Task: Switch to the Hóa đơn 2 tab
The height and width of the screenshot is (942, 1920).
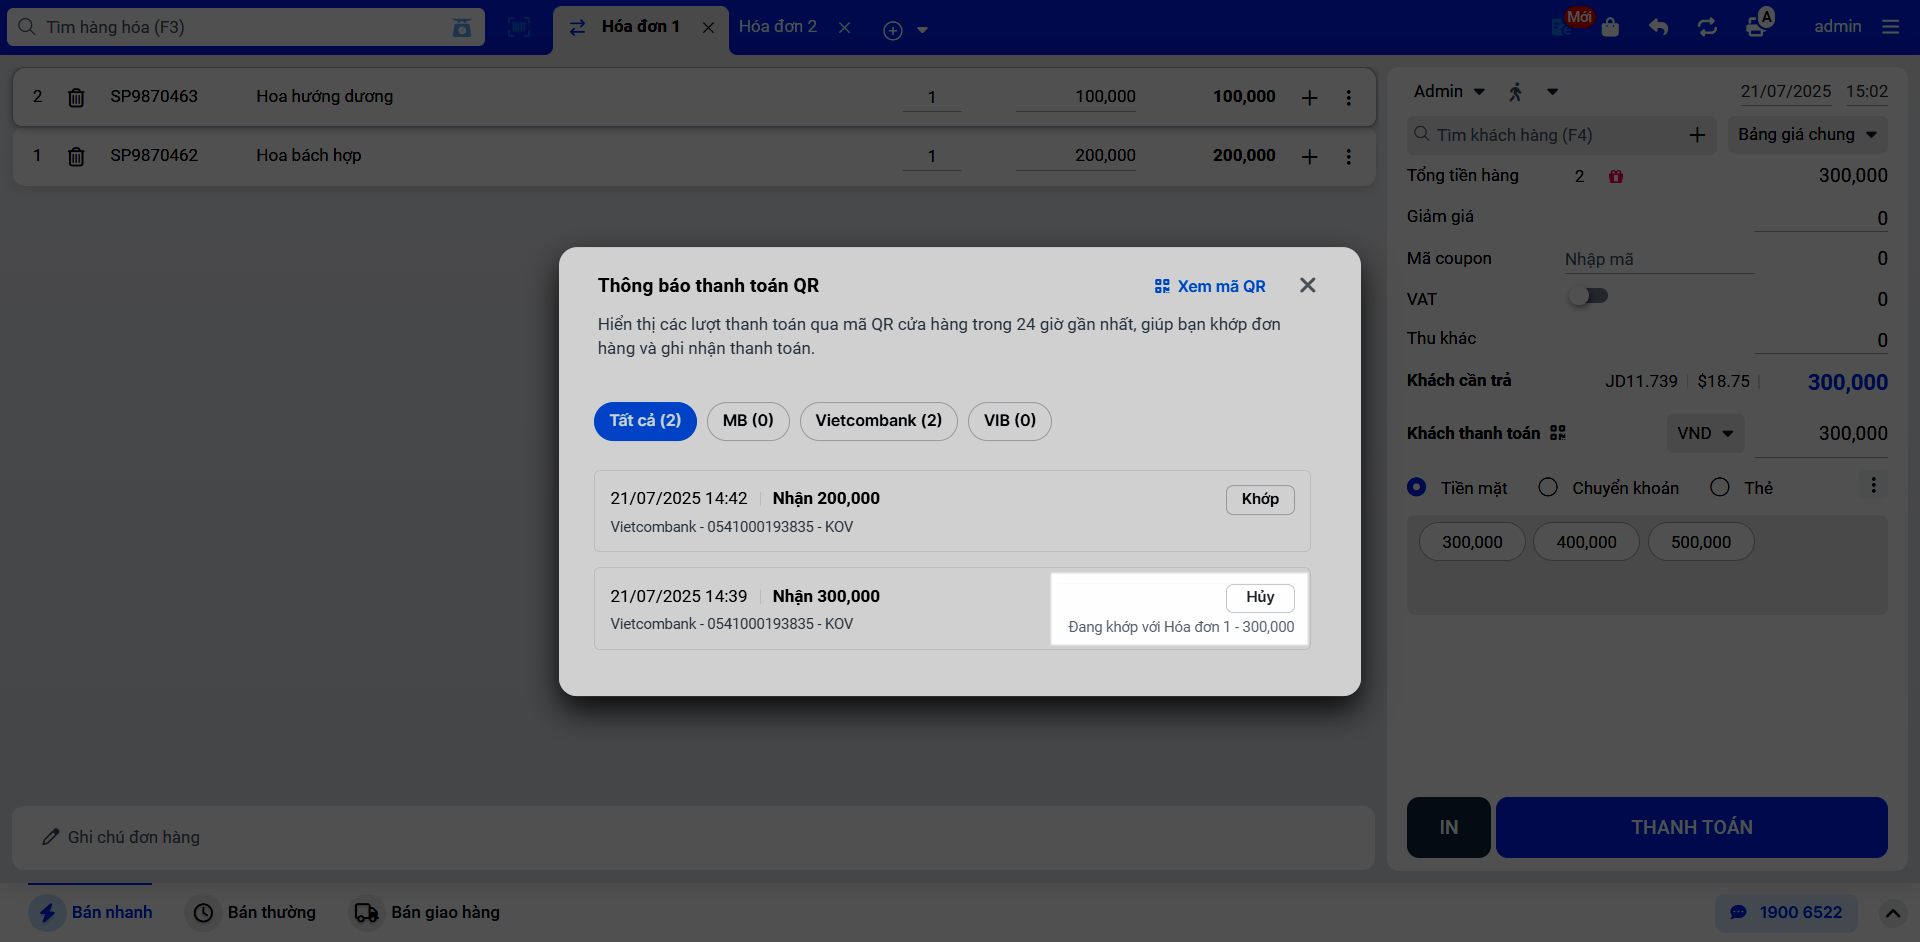Action: pos(777,27)
